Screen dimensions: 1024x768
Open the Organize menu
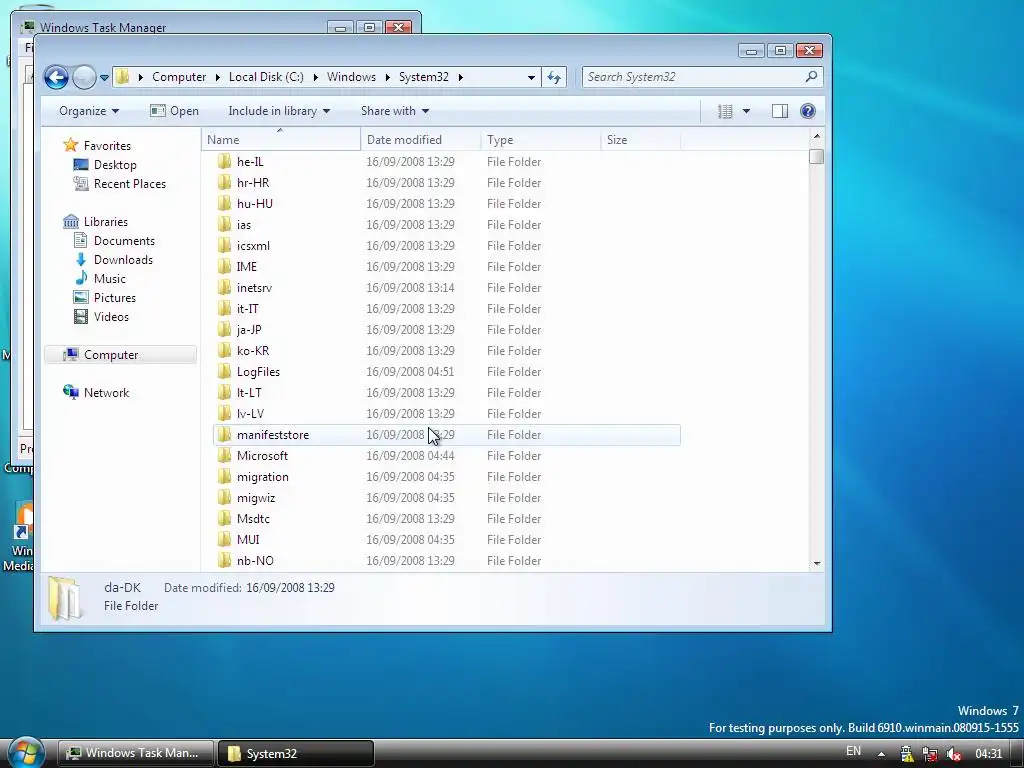[89, 111]
